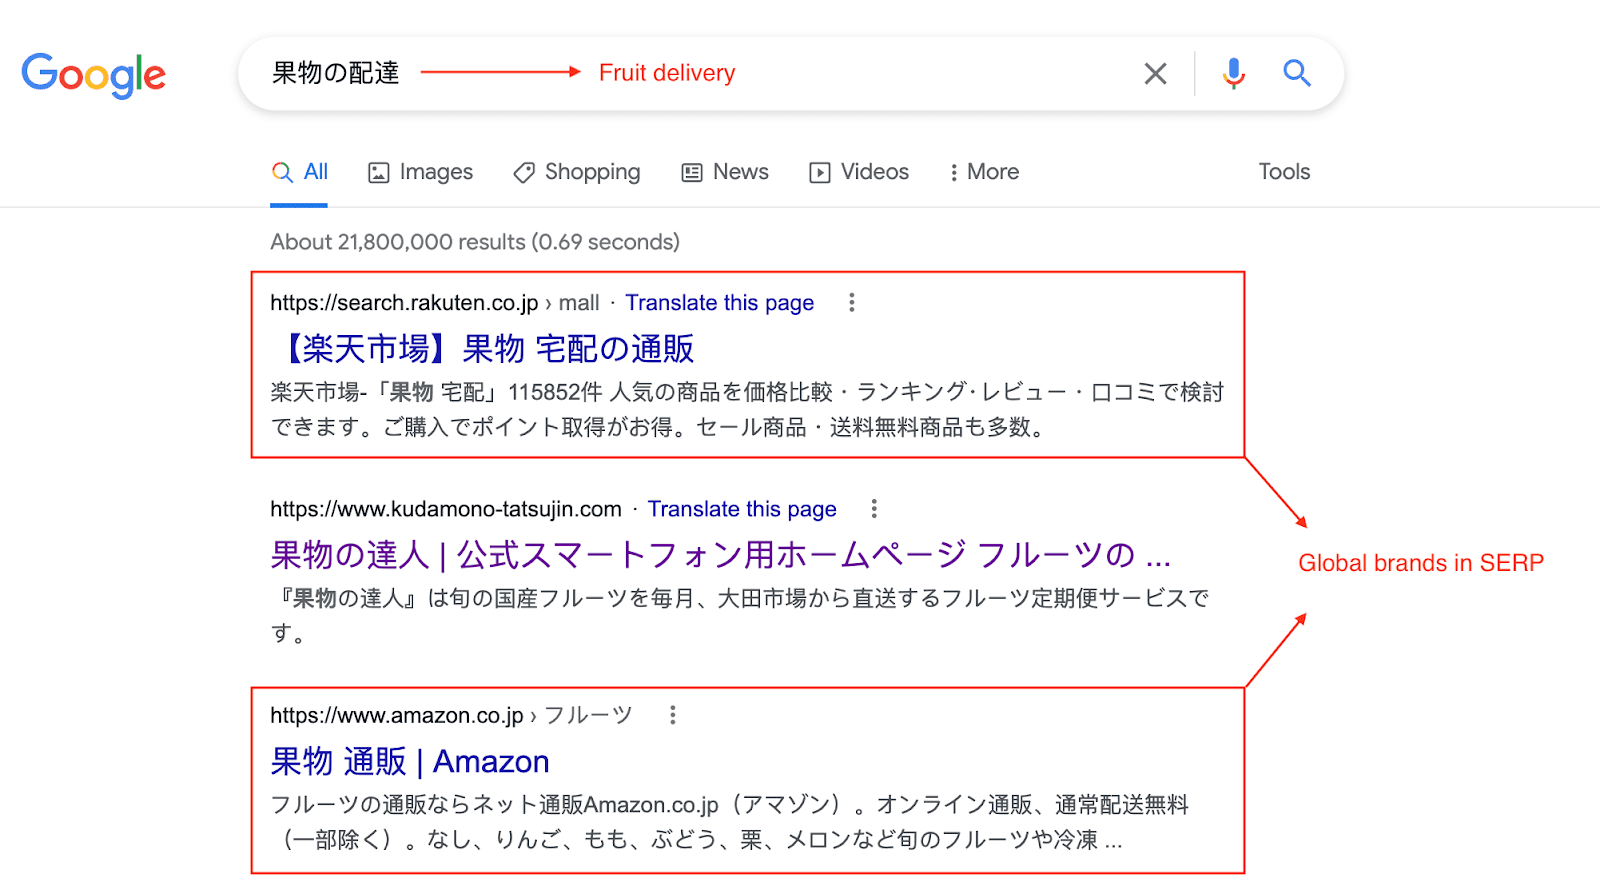Click the Google logo

(x=94, y=75)
